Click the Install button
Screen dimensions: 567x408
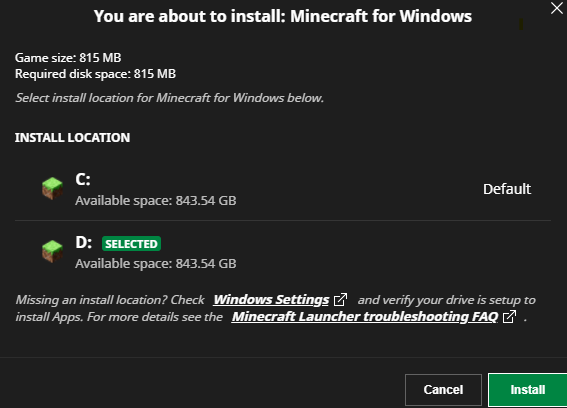528,390
